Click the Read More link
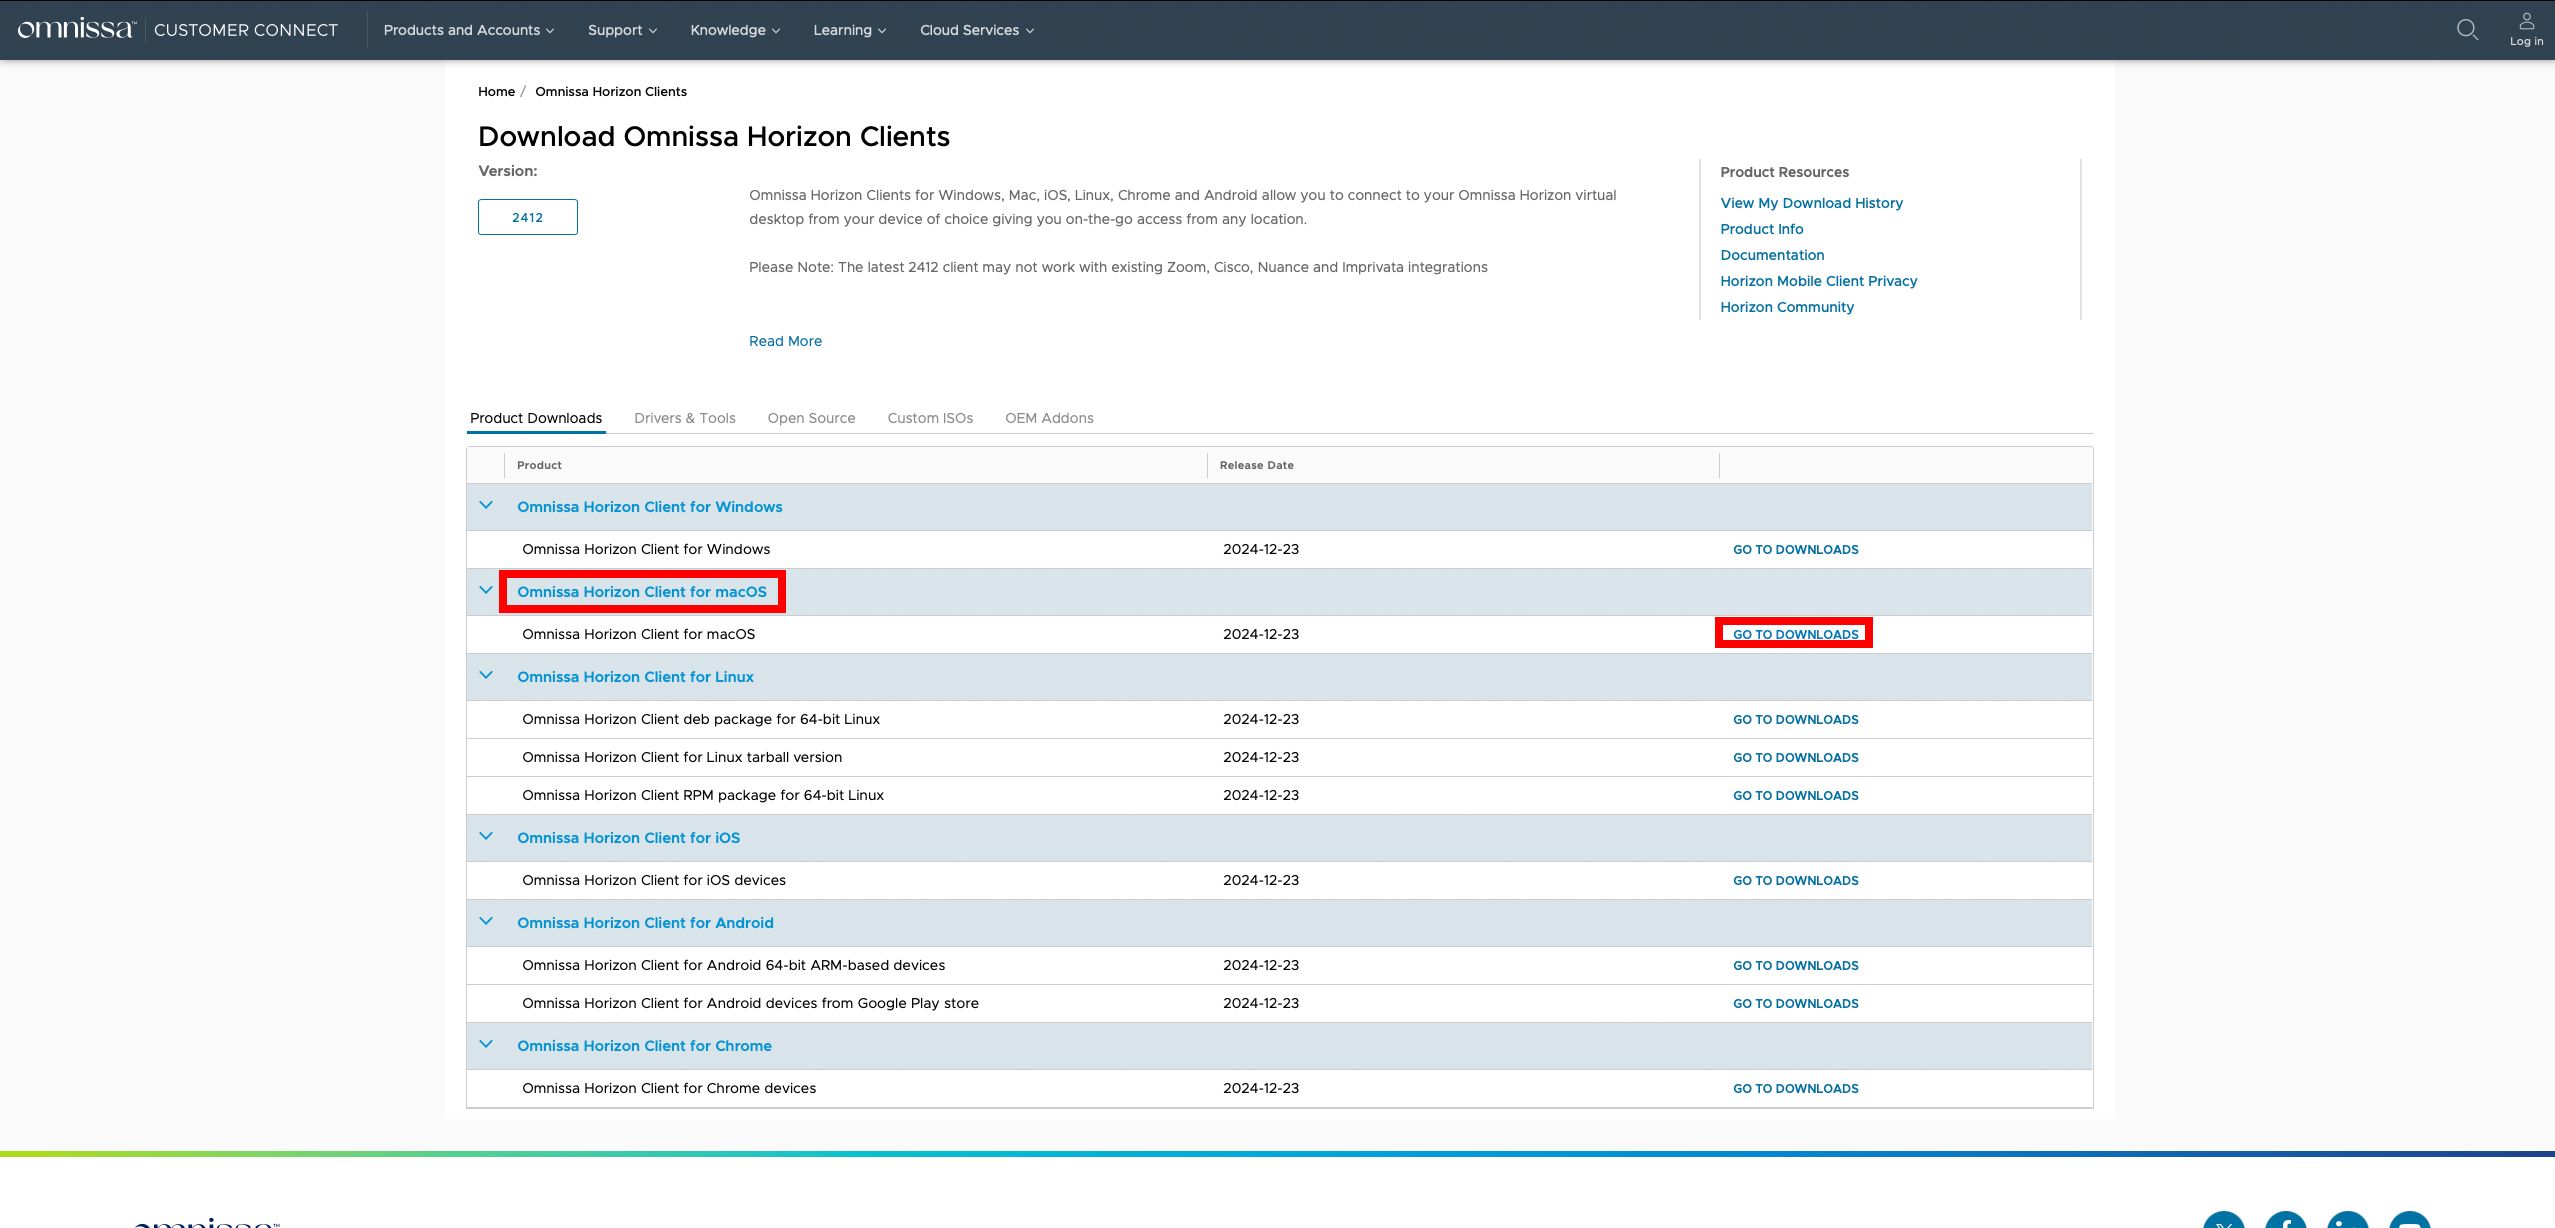Viewport: 2555px width, 1228px height. point(785,341)
